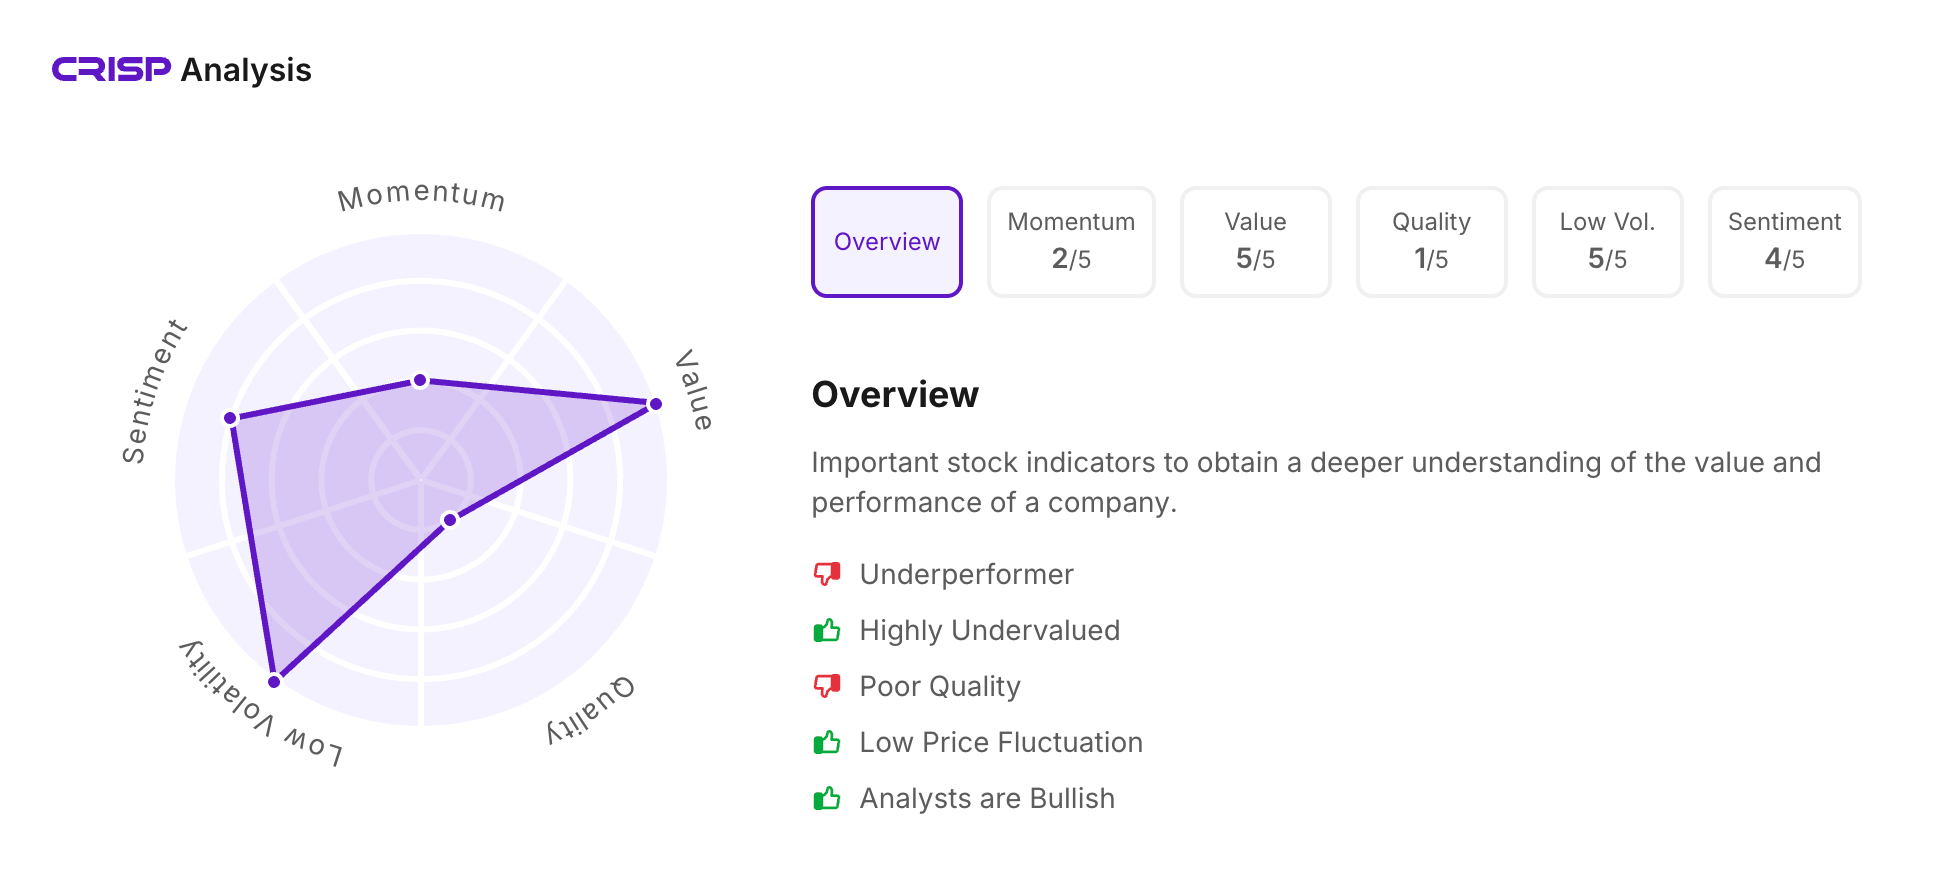This screenshot has height=892, width=1942.
Task: Click the thumbs-up icon beside Low Price Fluctuation
Action: tap(827, 742)
